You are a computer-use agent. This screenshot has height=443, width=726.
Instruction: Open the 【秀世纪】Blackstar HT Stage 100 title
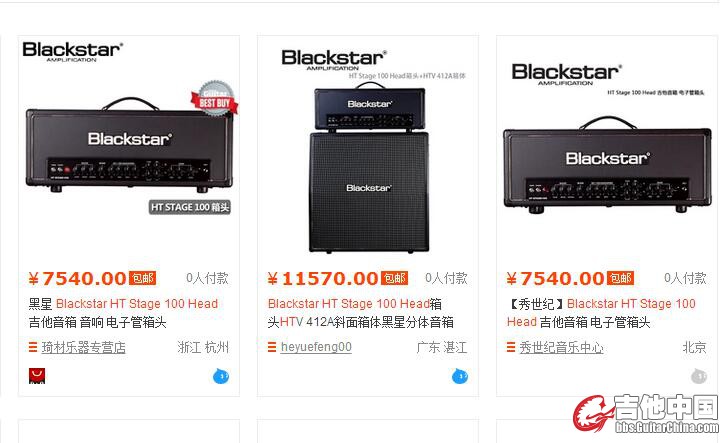(601, 313)
